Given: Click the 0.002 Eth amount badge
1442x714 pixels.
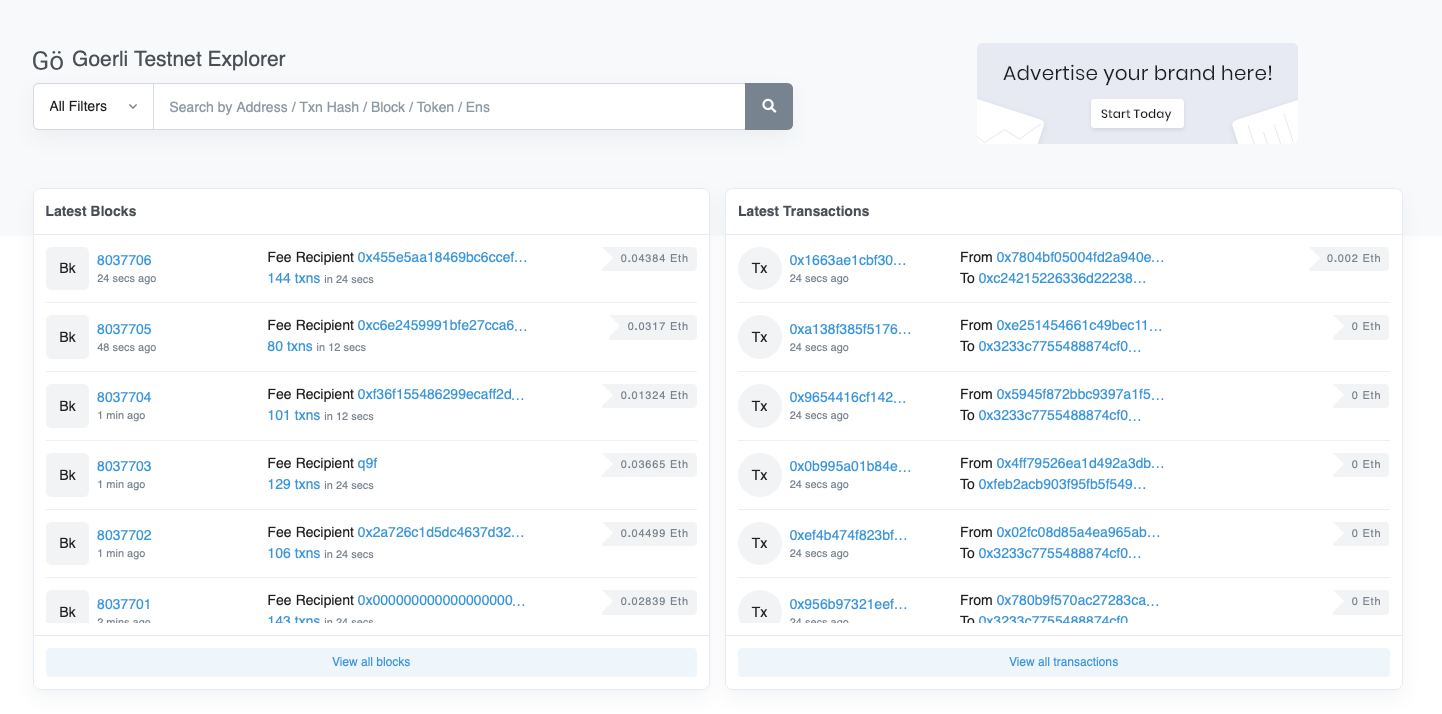Looking at the screenshot, I should (1349, 258).
